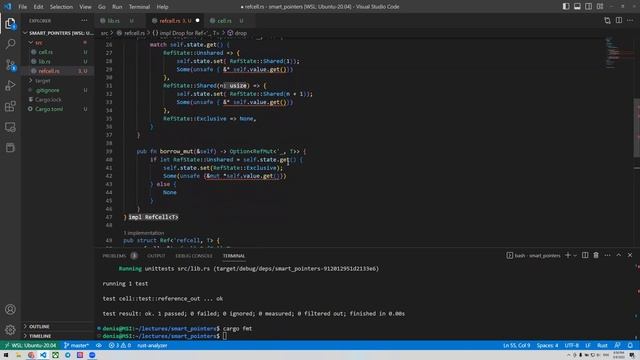Collapse the SMART_POINTERS root folder
This screenshot has width=640, height=360.
click(58, 33)
